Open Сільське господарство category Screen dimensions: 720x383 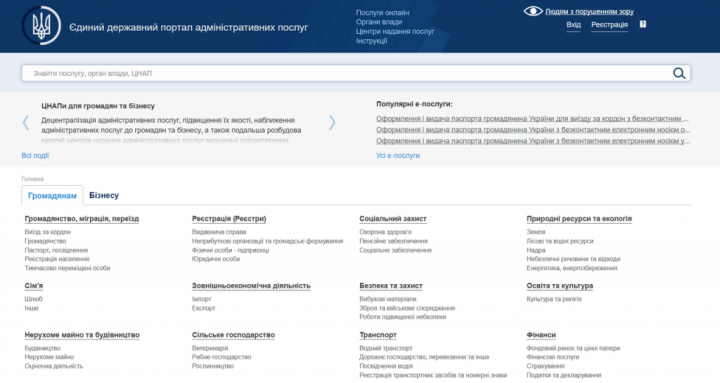point(233,335)
